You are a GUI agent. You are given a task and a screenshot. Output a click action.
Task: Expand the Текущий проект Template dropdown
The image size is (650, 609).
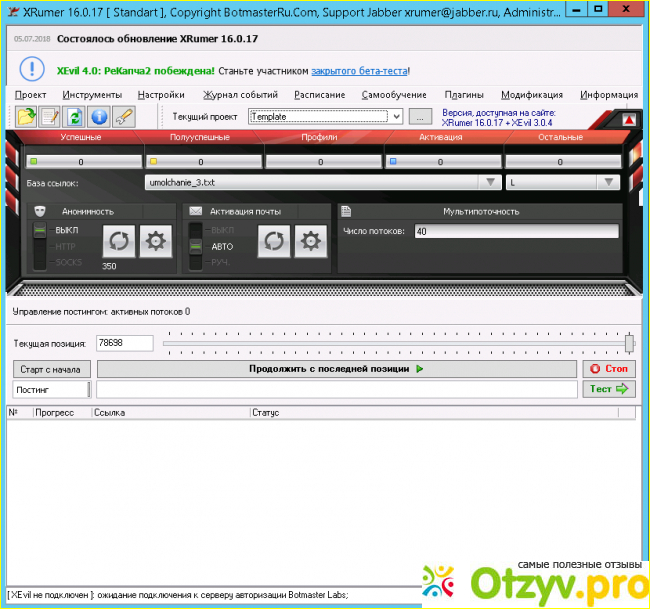[396, 117]
